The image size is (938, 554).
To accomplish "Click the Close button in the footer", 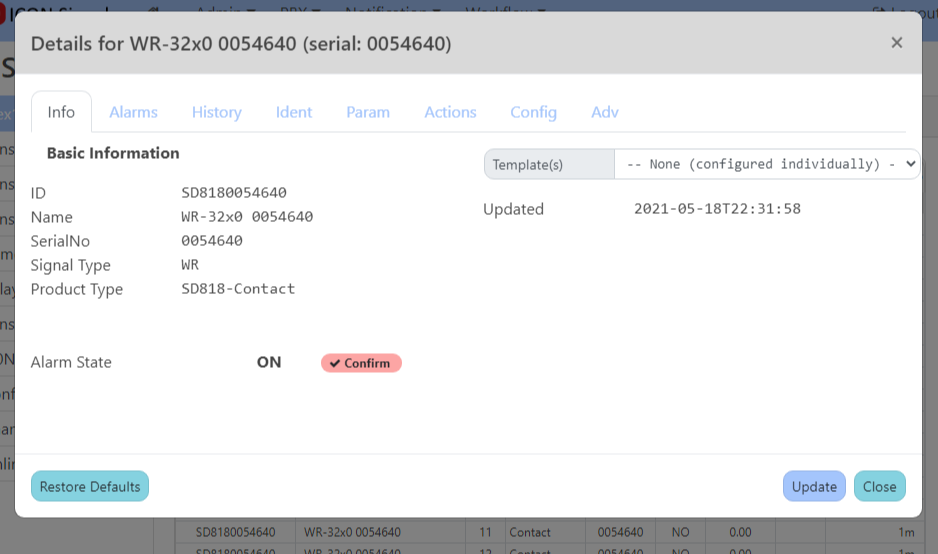I will coord(879,486).
